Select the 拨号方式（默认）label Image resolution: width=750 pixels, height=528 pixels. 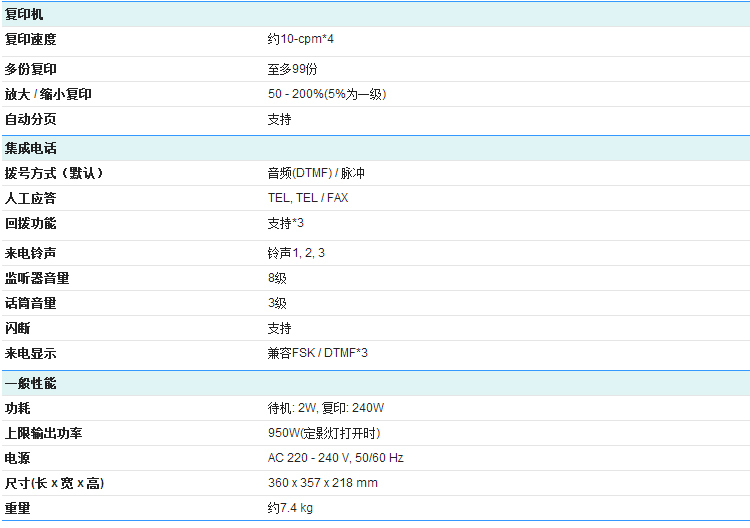point(54,173)
